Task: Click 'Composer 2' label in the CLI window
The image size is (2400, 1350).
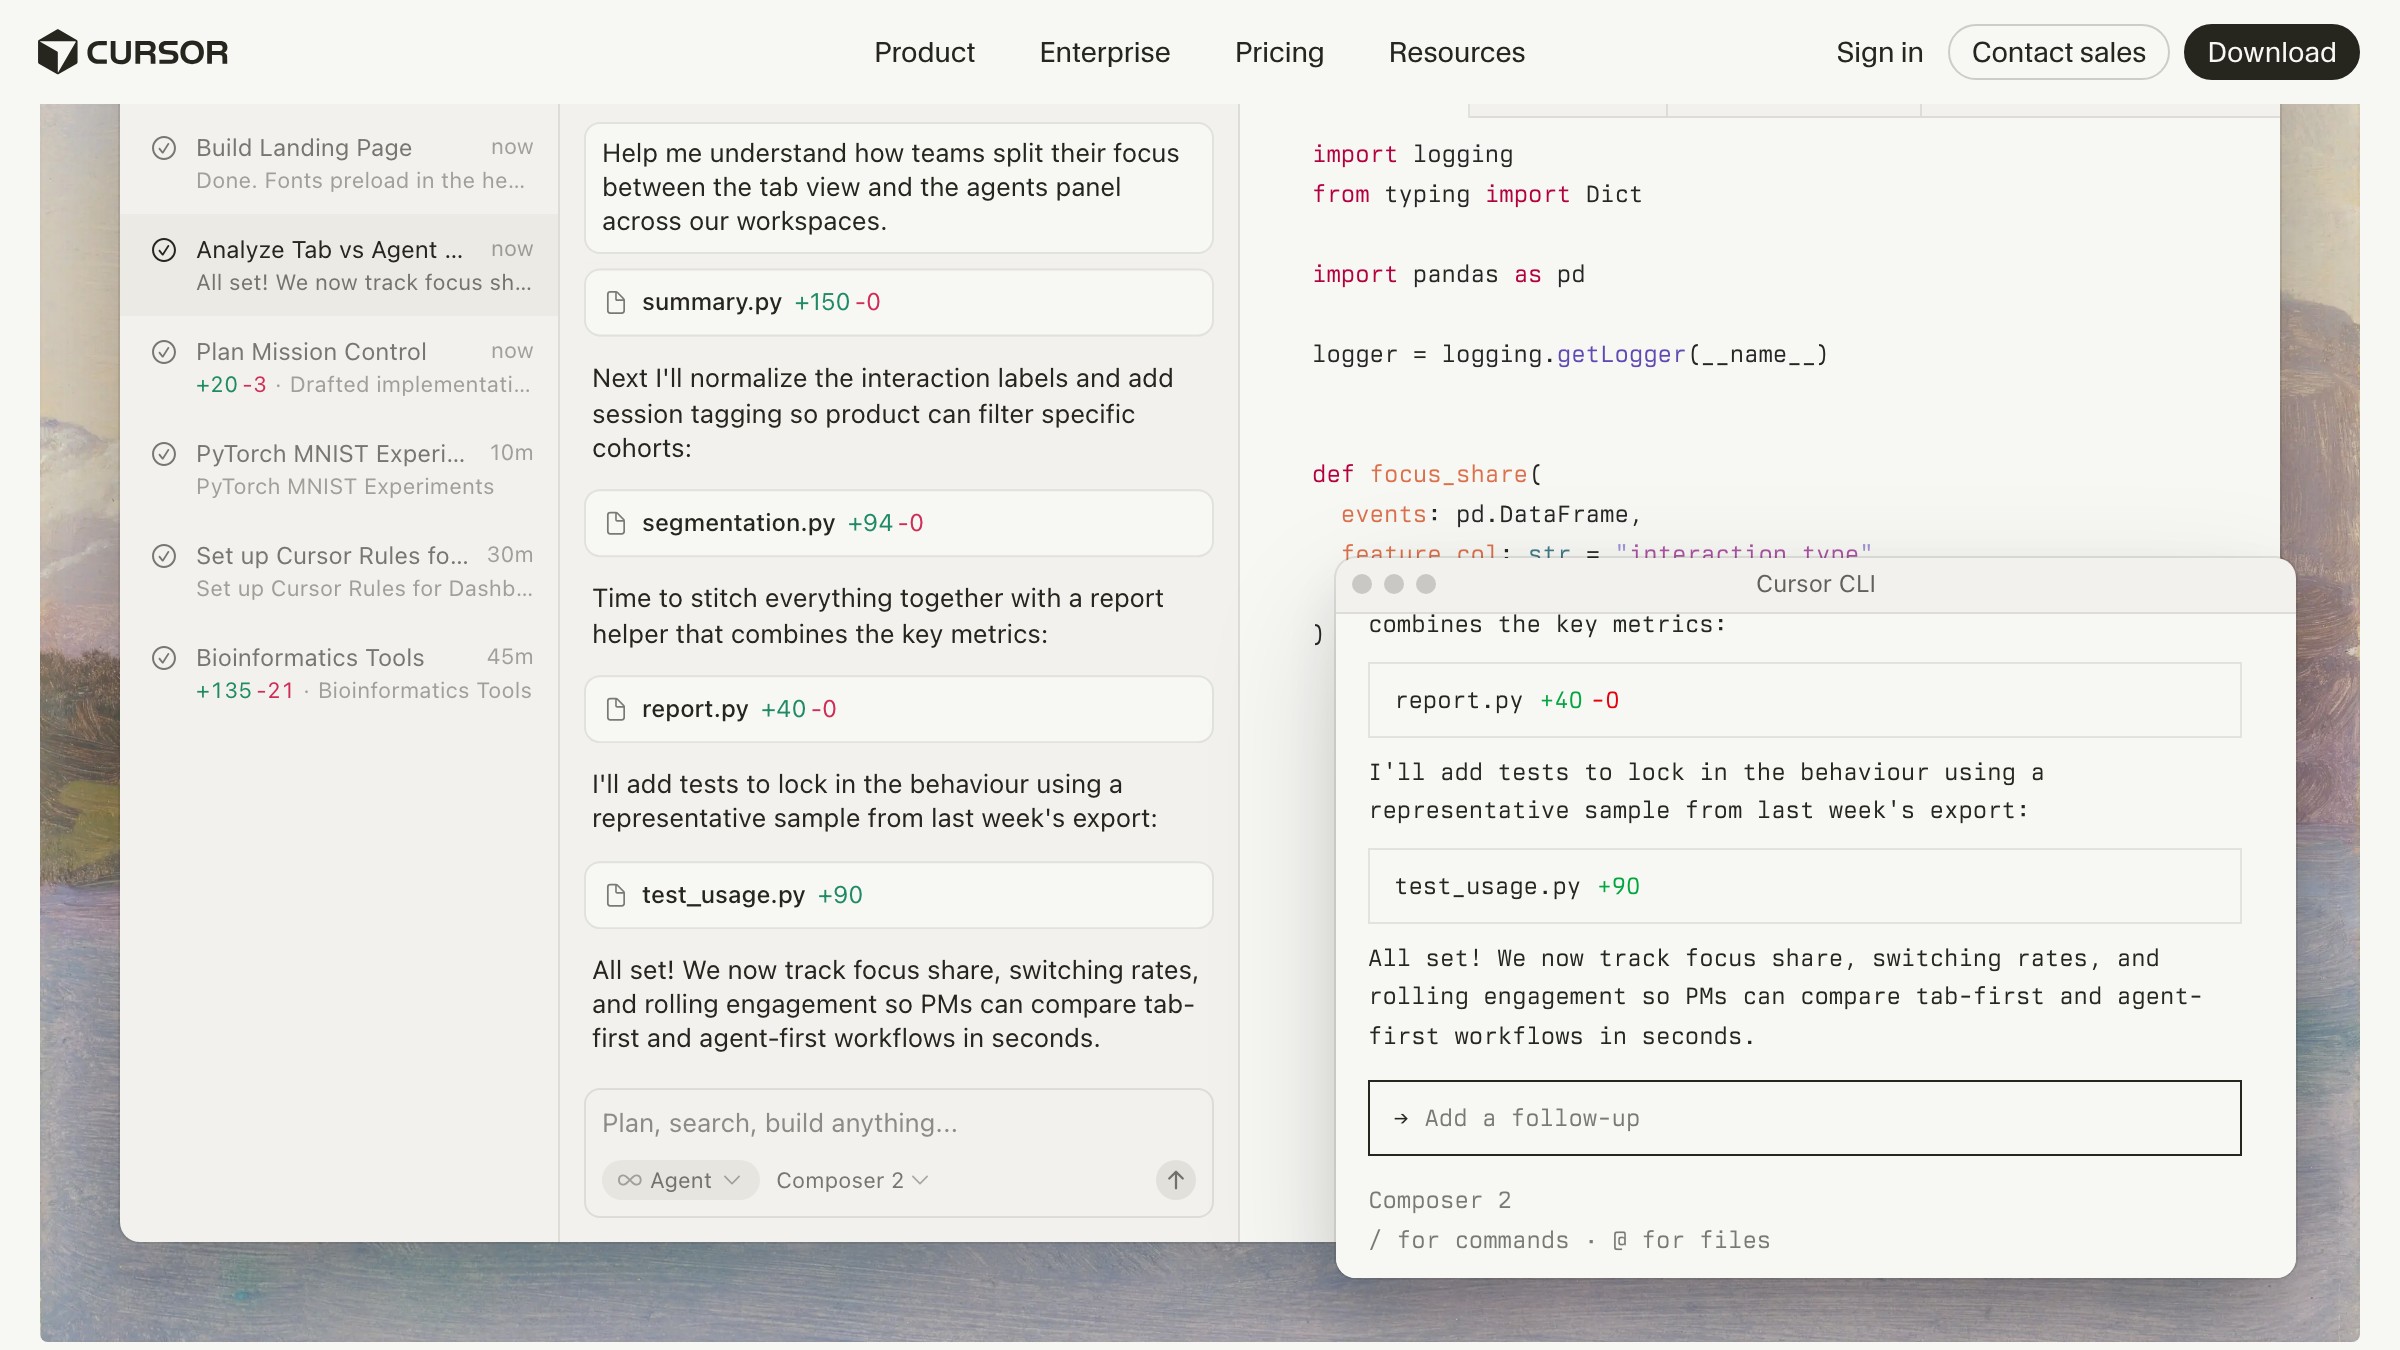Action: tap(1440, 1200)
